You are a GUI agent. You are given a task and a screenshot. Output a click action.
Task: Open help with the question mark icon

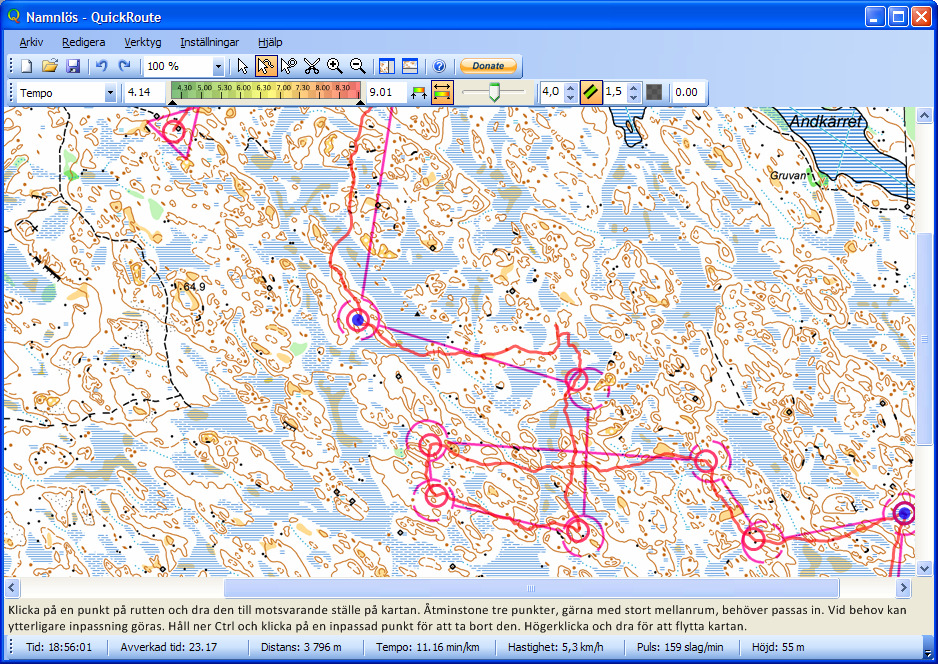click(x=439, y=66)
